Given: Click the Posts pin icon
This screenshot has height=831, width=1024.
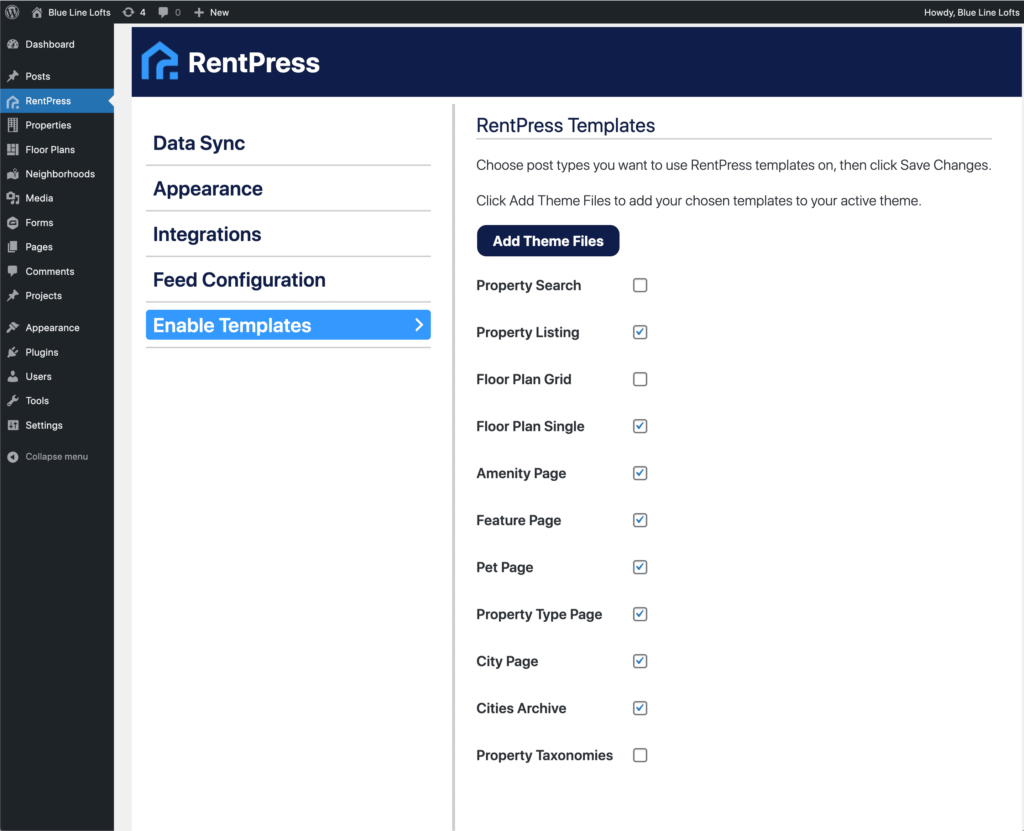Looking at the screenshot, I should [x=12, y=76].
